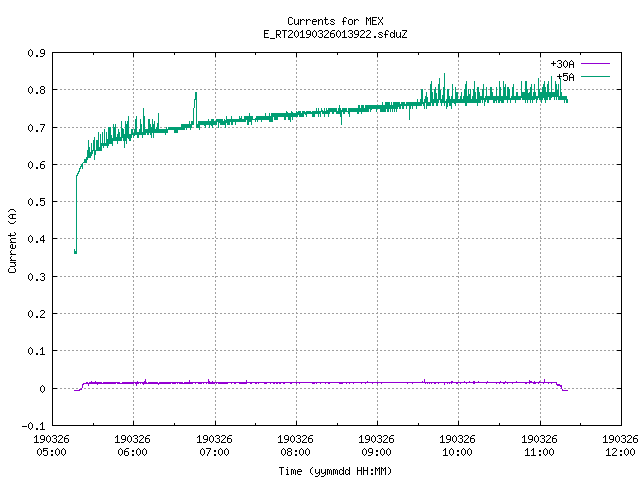This screenshot has width=640, height=480.
Task: Click the y-axis tick value 0.2
Action: tap(36, 314)
